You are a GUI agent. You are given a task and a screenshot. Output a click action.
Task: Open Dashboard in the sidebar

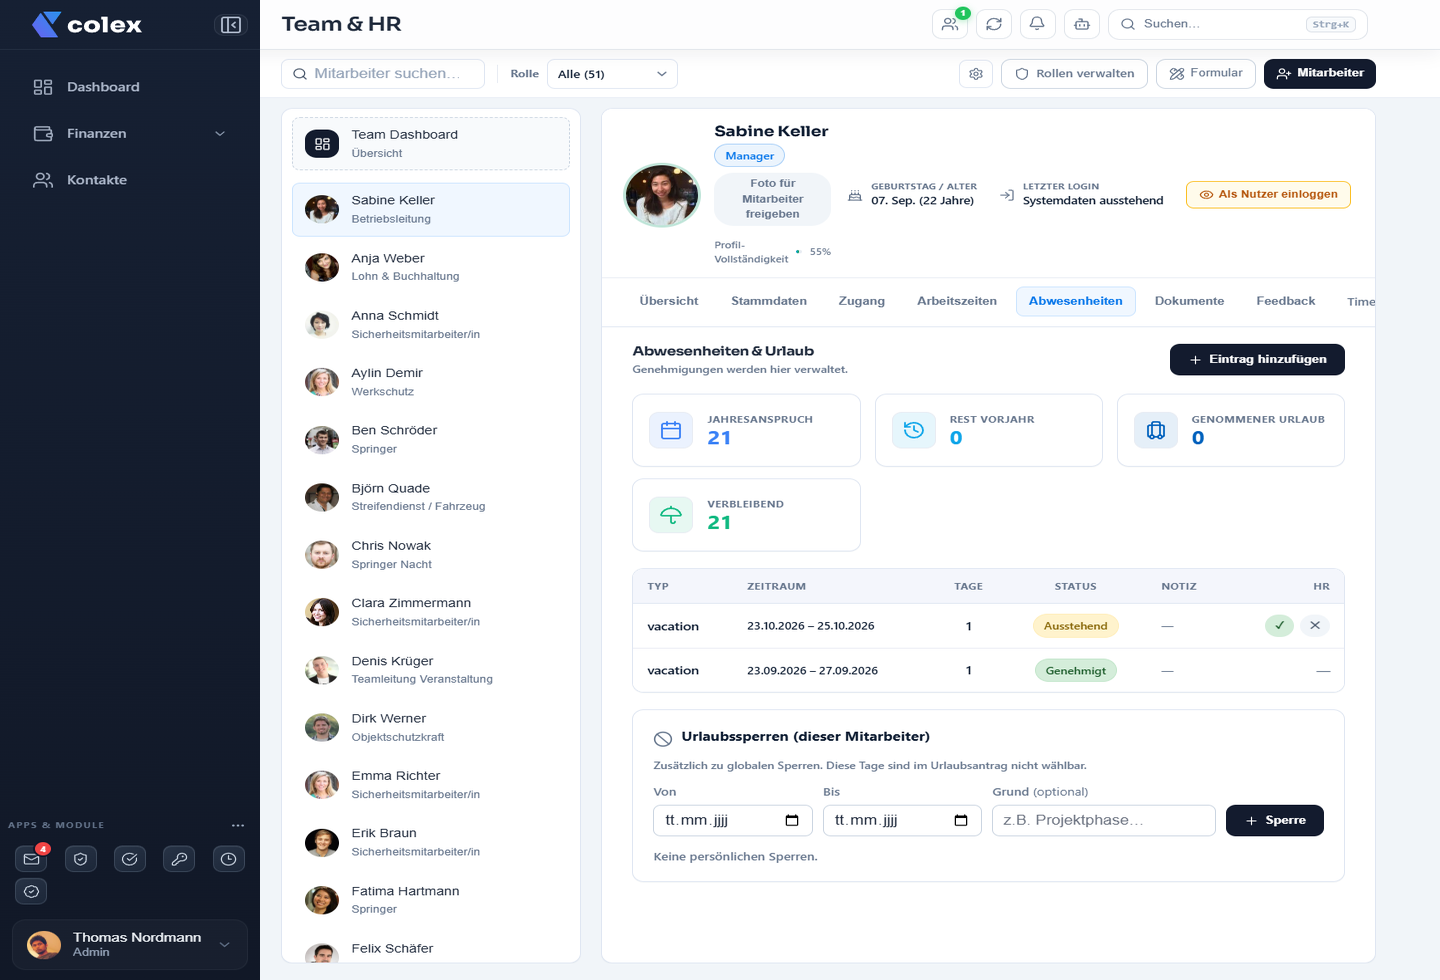(x=130, y=88)
